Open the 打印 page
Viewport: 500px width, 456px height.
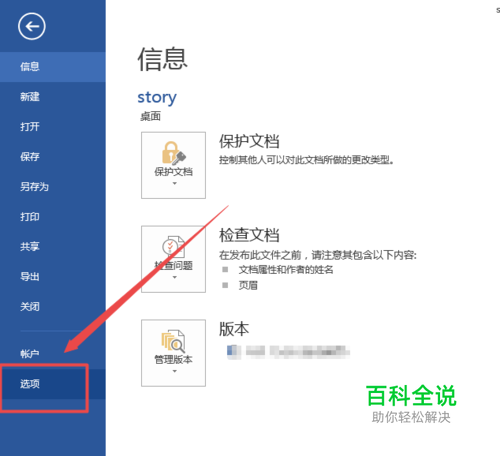53,217
